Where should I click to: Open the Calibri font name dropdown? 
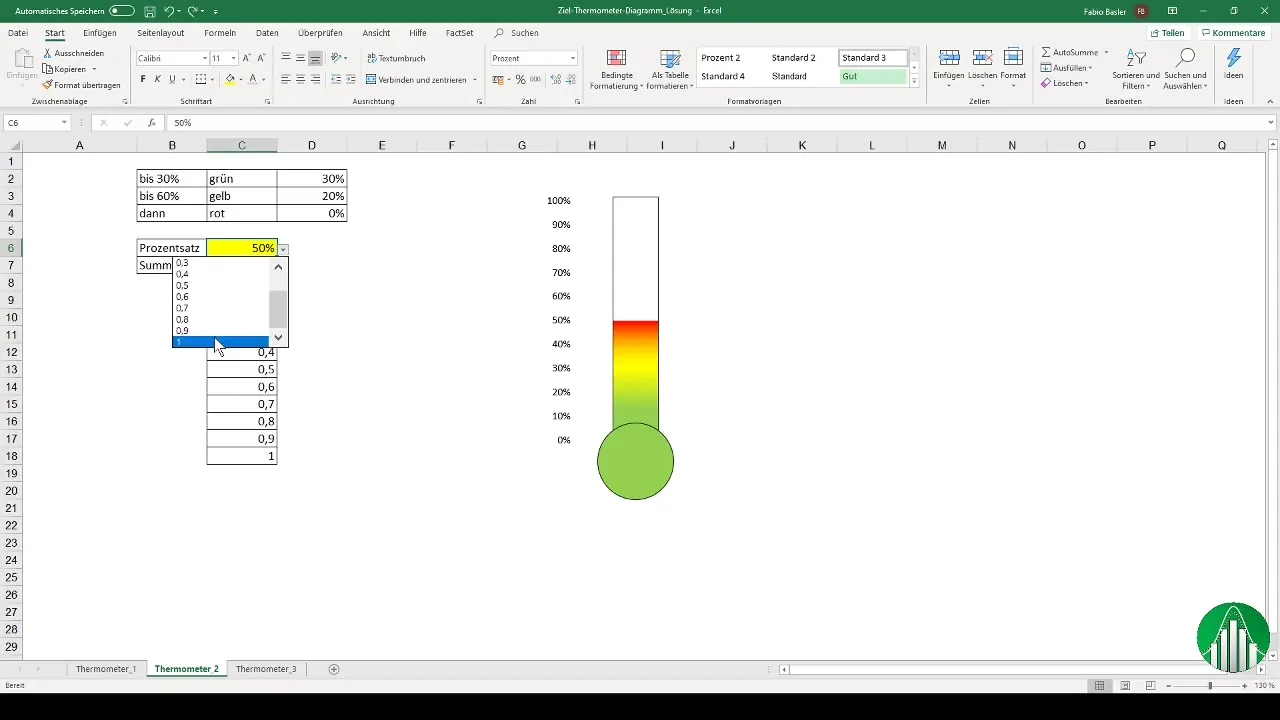click(x=204, y=59)
